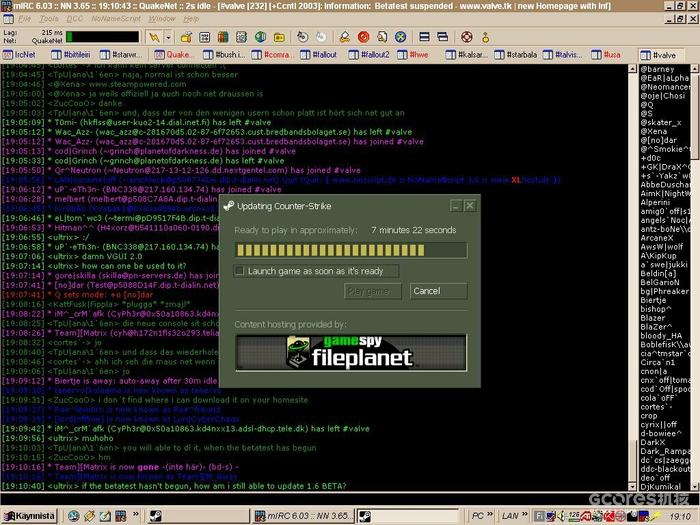The height and width of the screenshot is (525, 700).
Task: Switch to the #hwe channel tab
Action: pyautogui.click(x=413, y=55)
